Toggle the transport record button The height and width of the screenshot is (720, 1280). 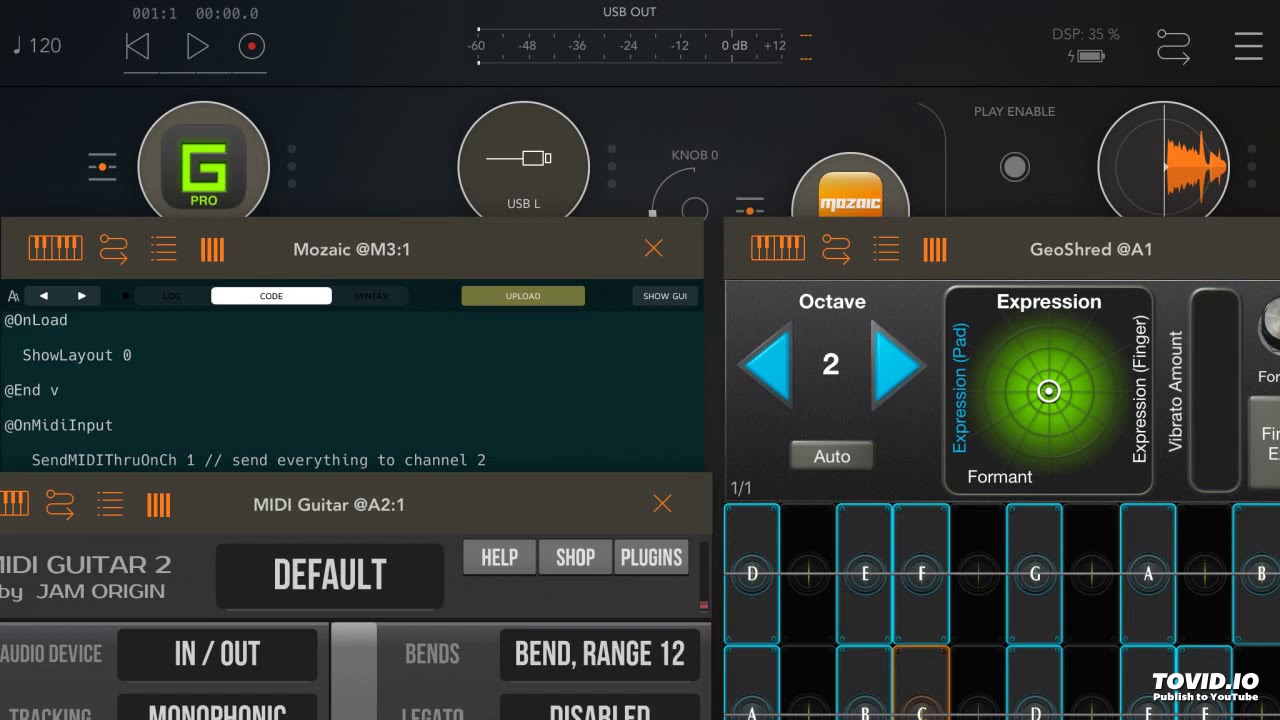coord(251,46)
